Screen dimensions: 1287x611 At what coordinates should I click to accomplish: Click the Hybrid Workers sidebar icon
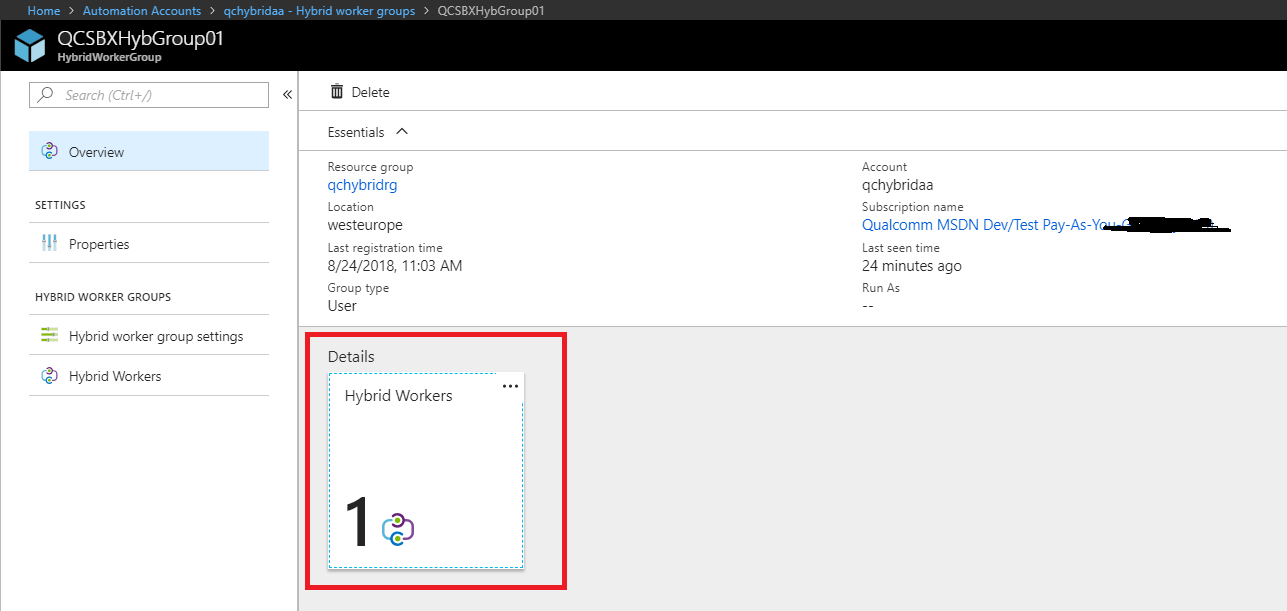(50, 375)
